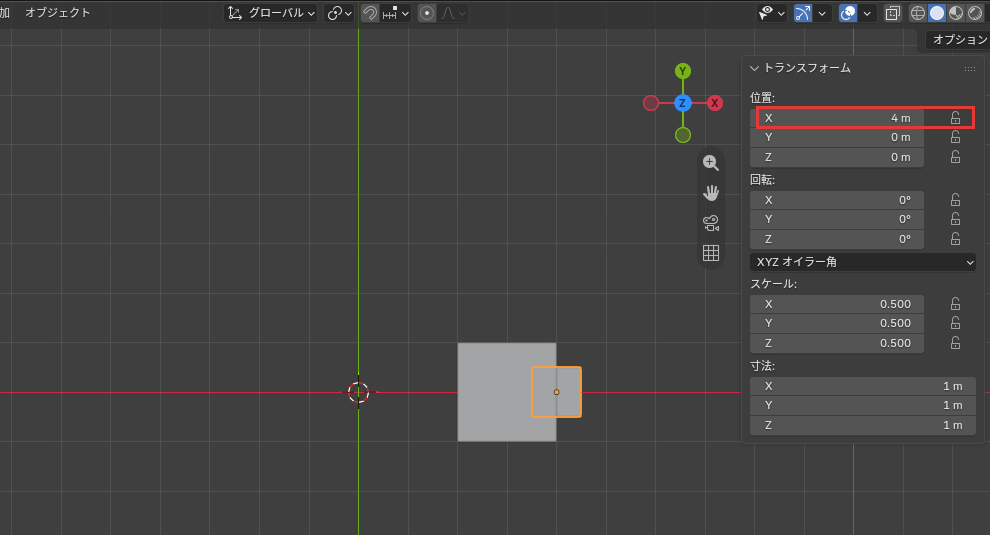Toggle snapping magnet icon
Image resolution: width=990 pixels, height=535 pixels.
point(370,13)
